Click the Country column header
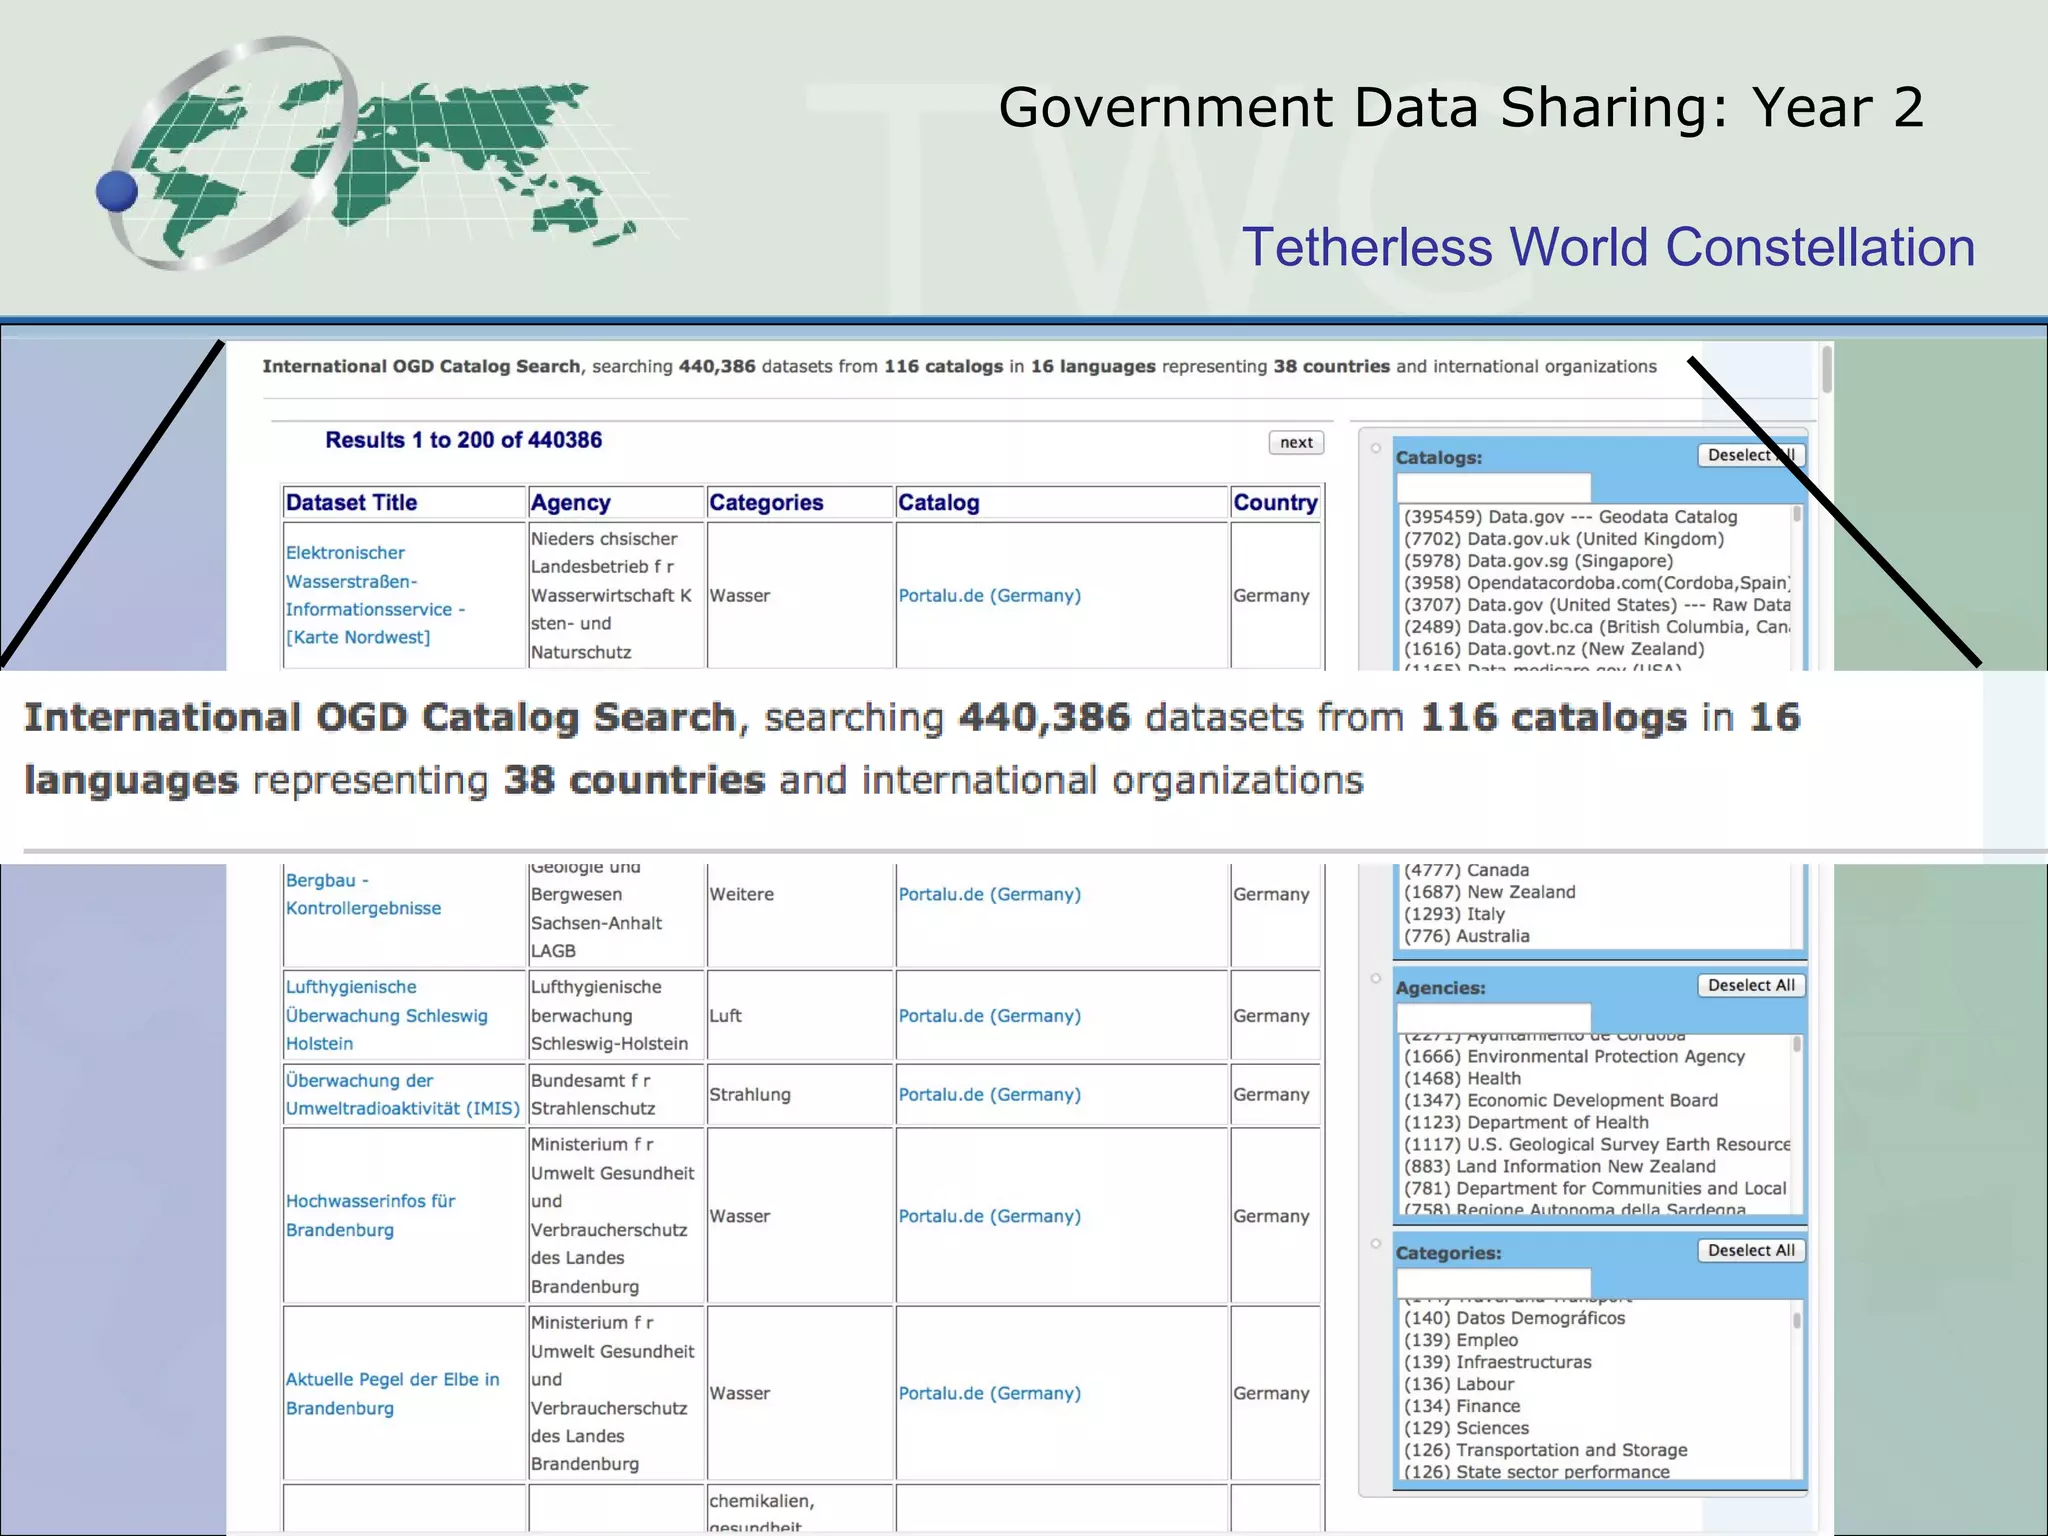This screenshot has width=2048, height=1536. click(x=1275, y=503)
